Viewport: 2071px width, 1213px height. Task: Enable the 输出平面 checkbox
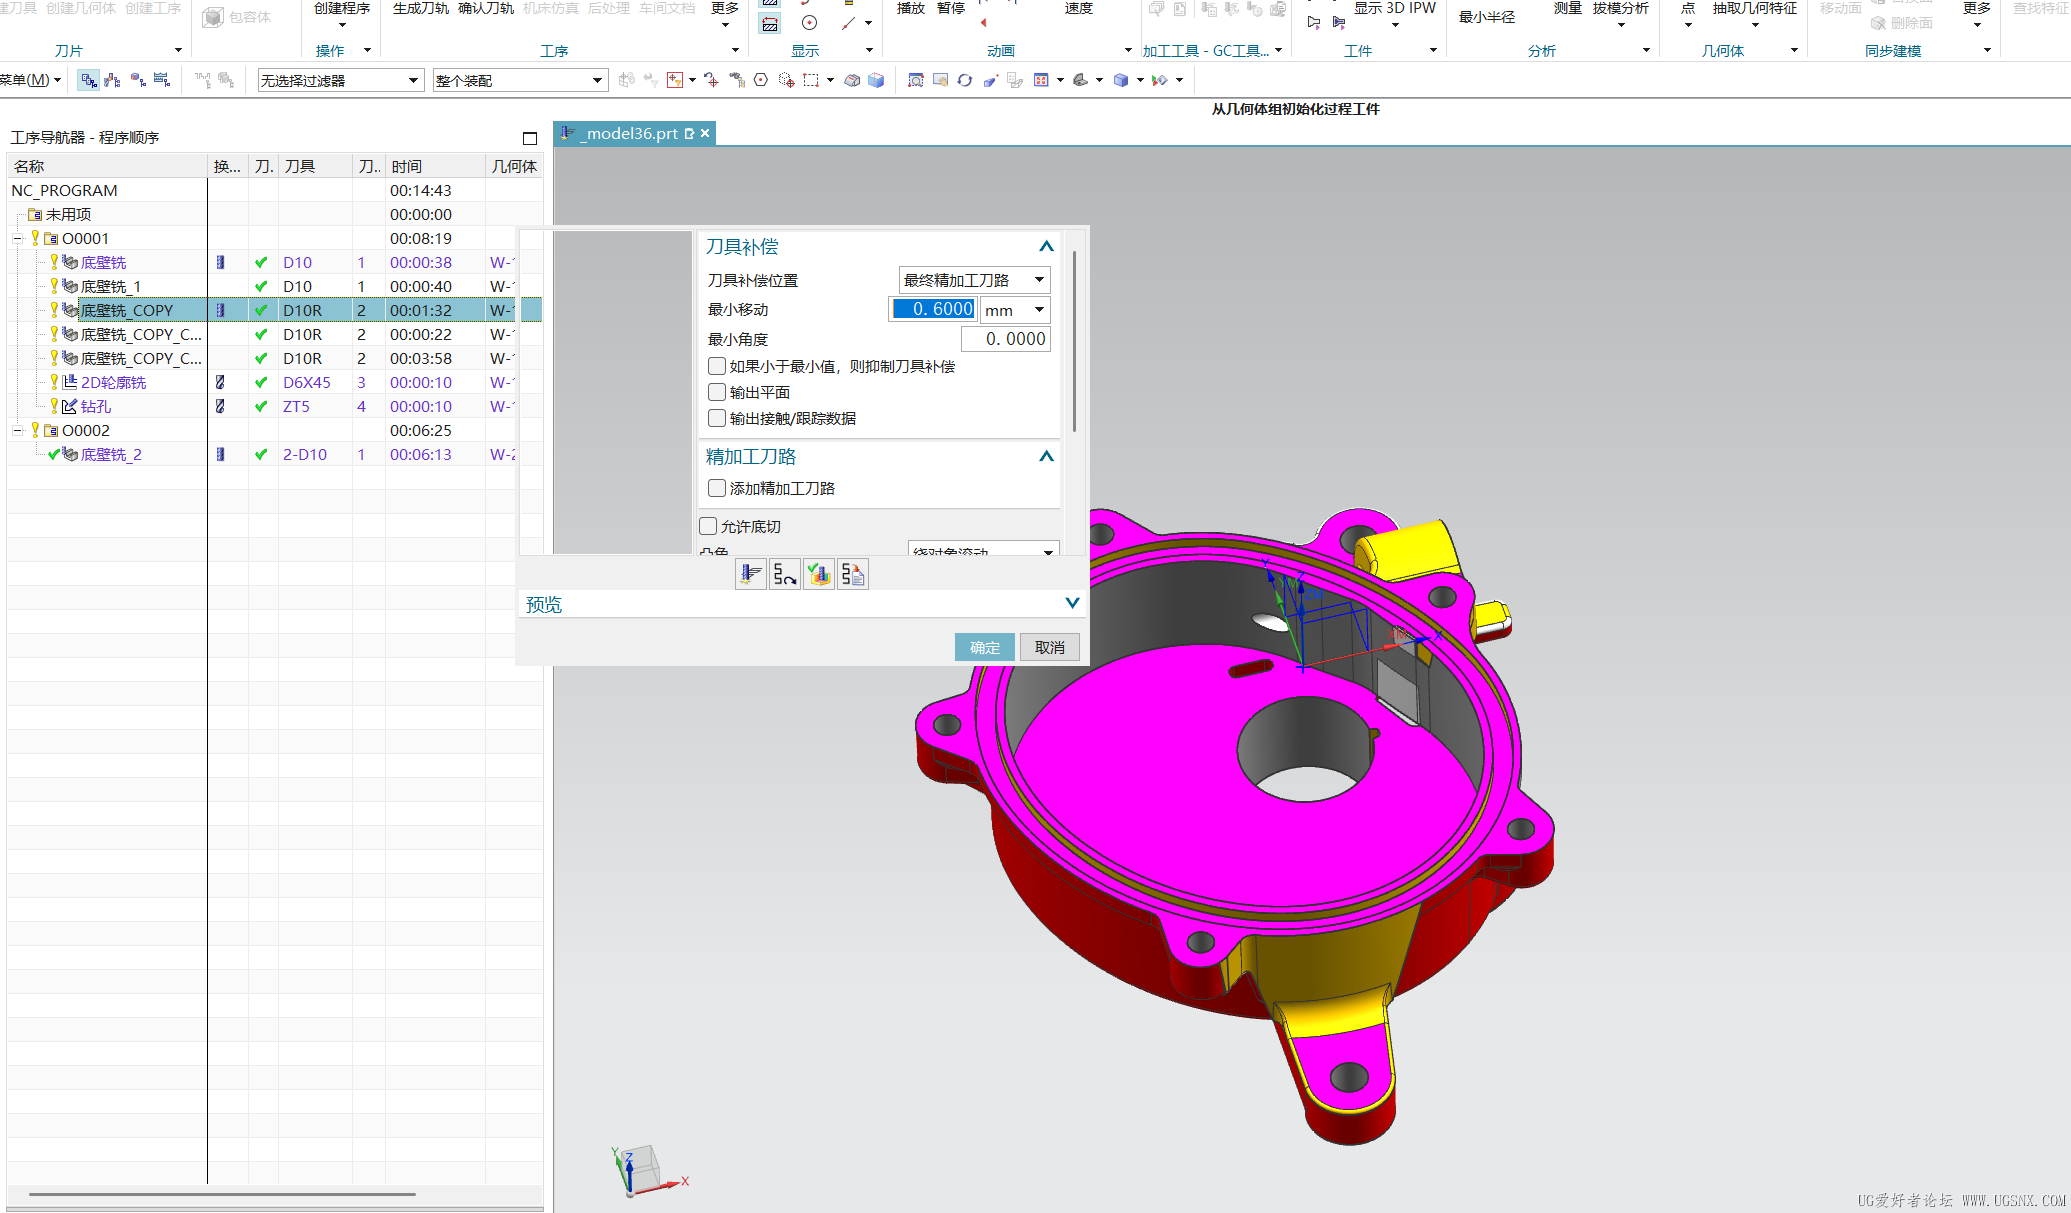click(717, 392)
